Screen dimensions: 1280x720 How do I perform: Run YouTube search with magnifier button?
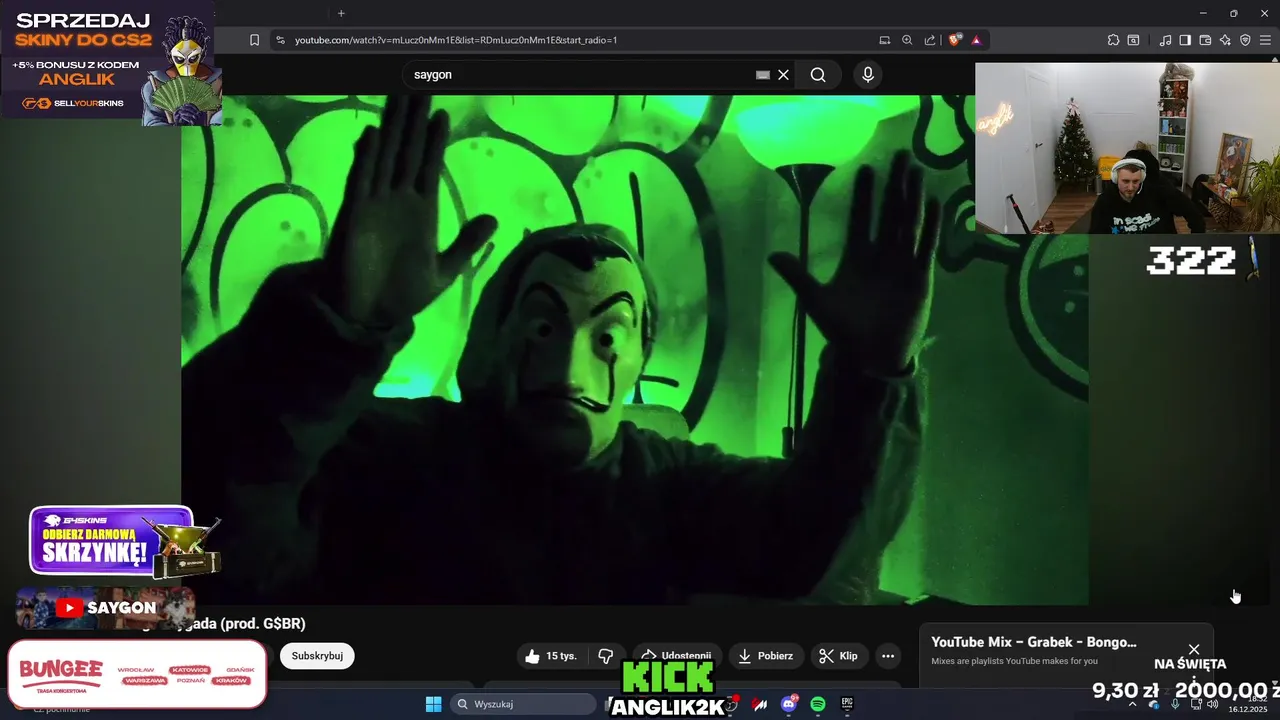(x=818, y=75)
